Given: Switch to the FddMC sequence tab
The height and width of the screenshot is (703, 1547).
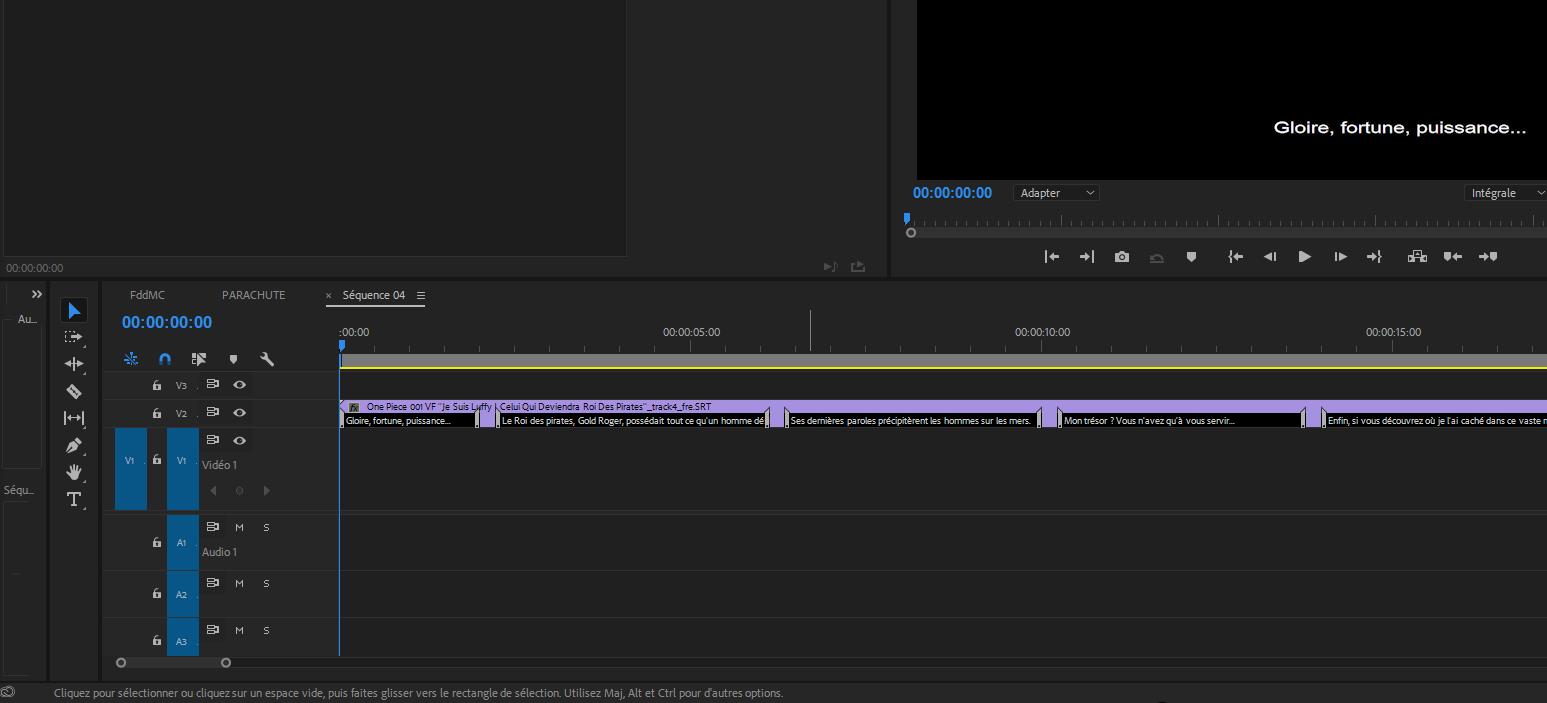Looking at the screenshot, I should tap(147, 295).
